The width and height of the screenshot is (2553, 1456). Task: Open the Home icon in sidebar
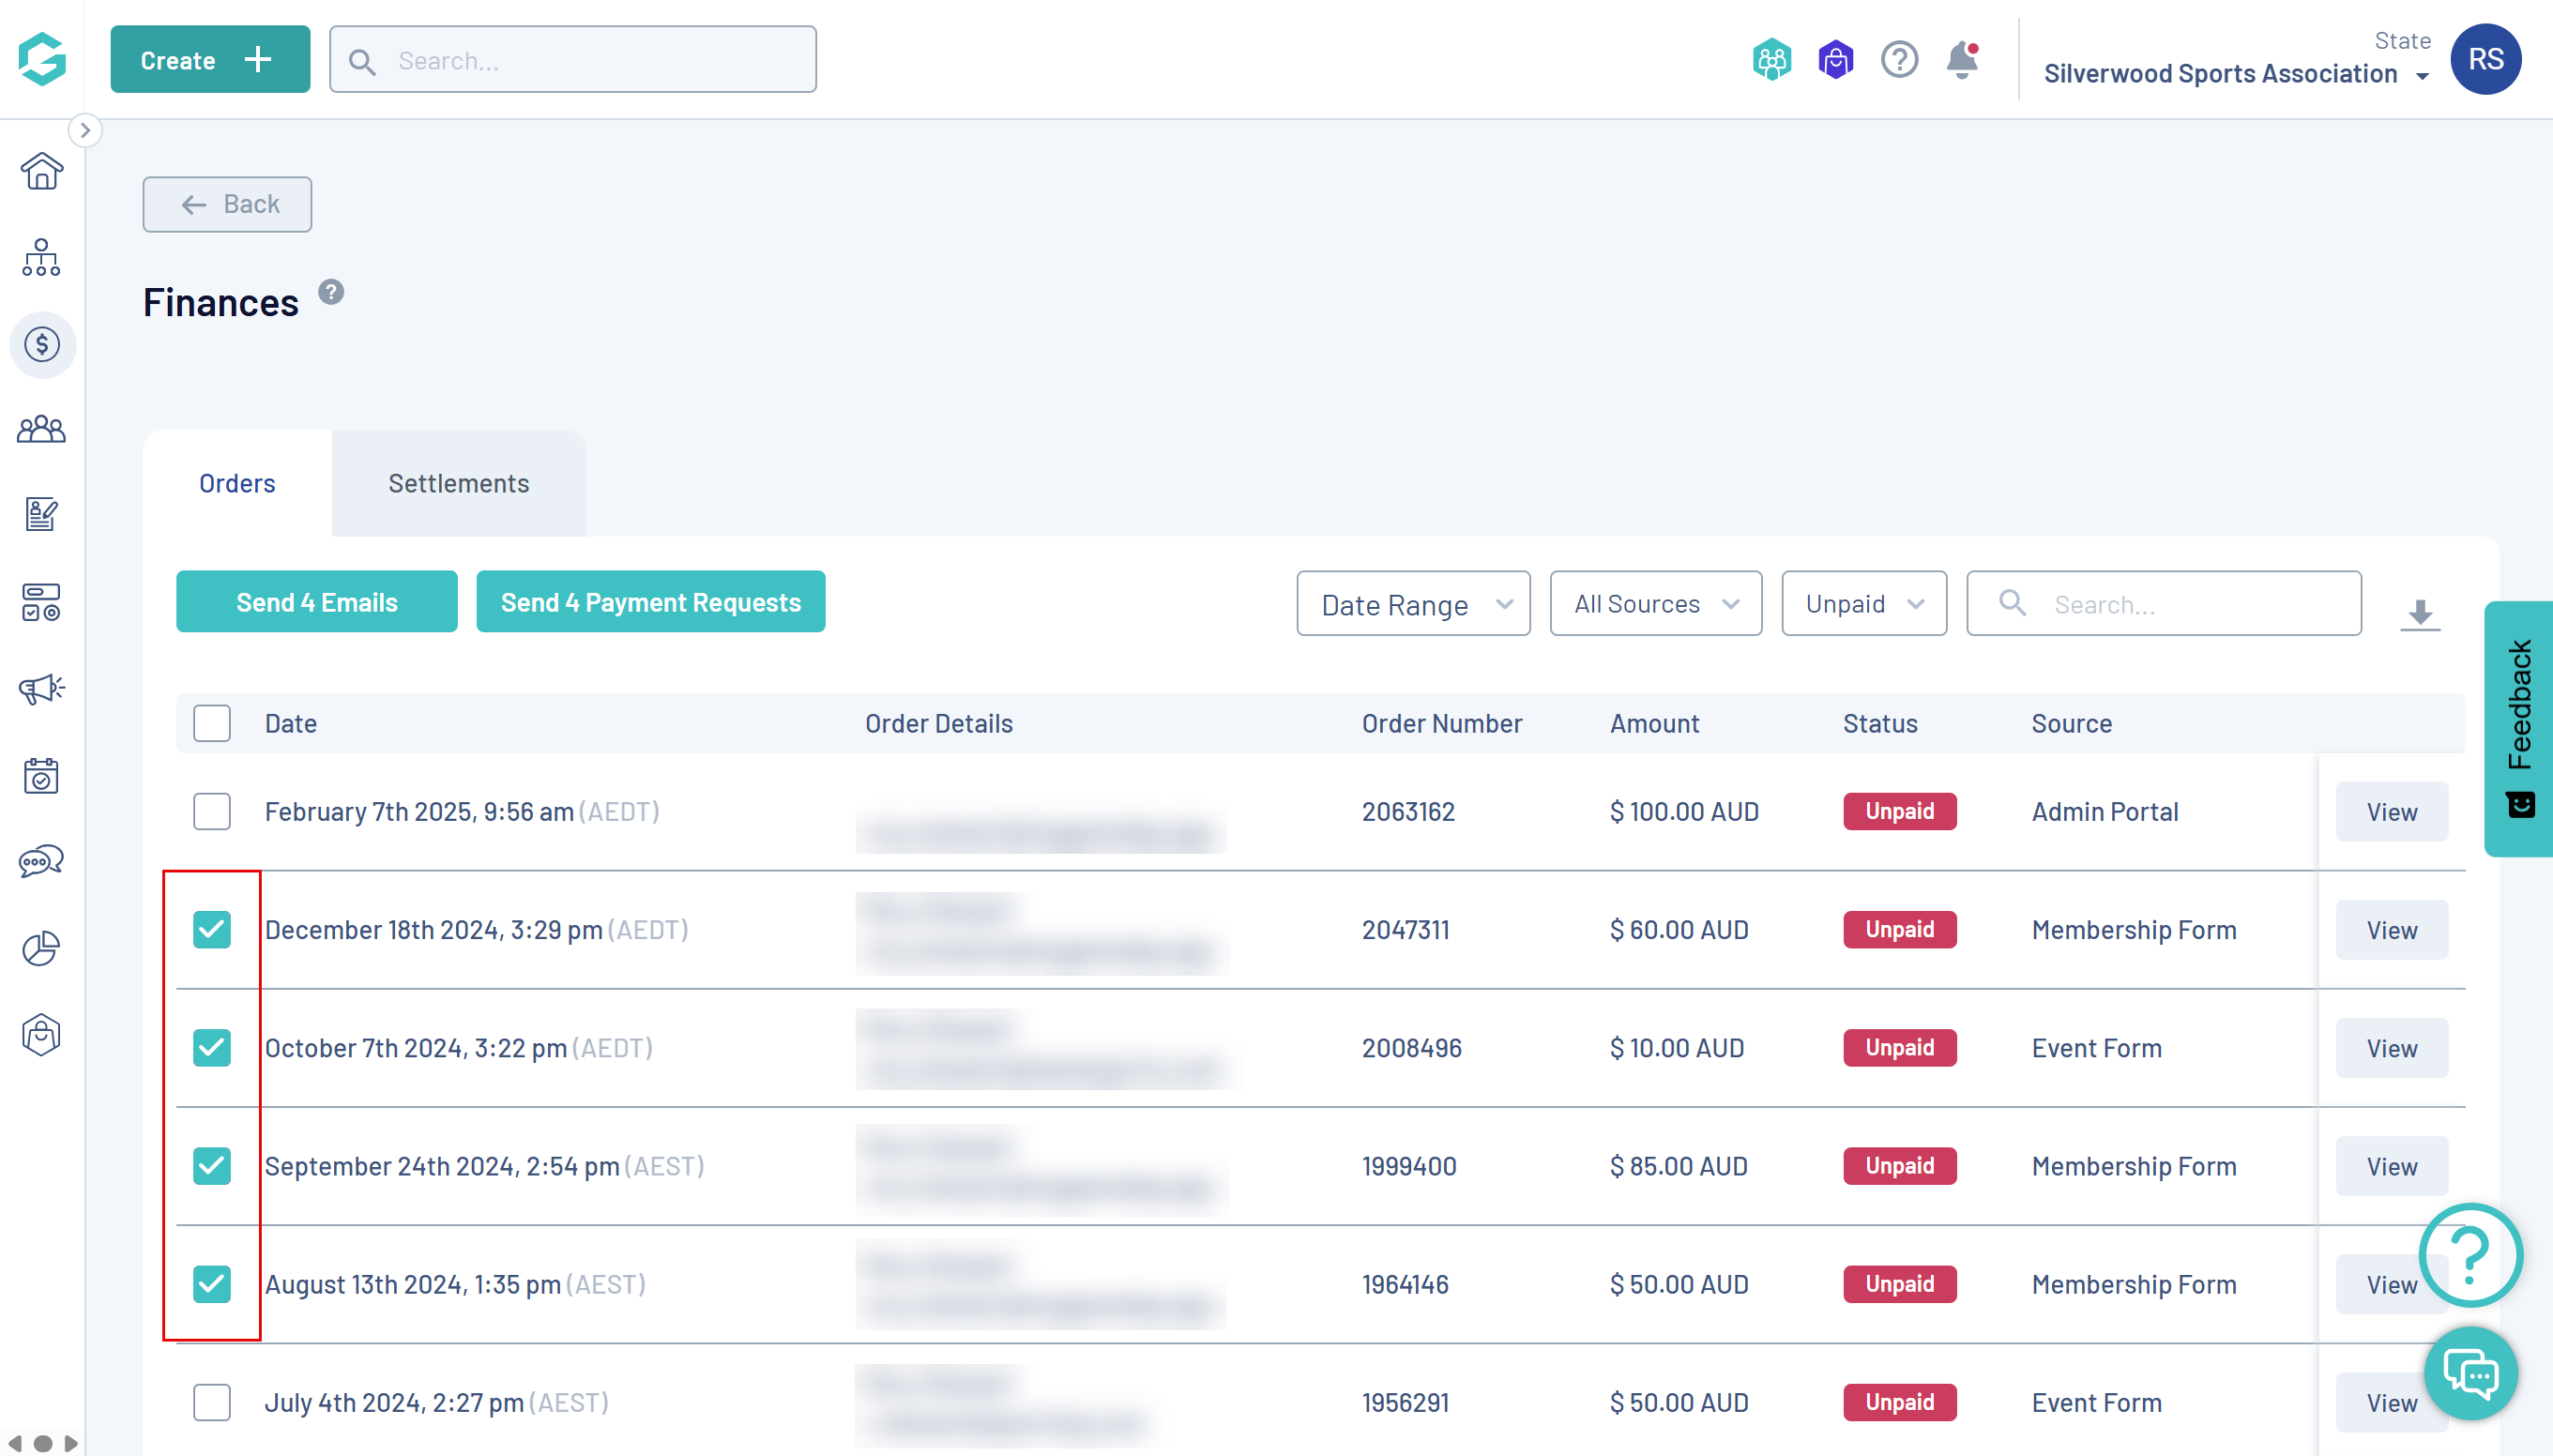(41, 172)
